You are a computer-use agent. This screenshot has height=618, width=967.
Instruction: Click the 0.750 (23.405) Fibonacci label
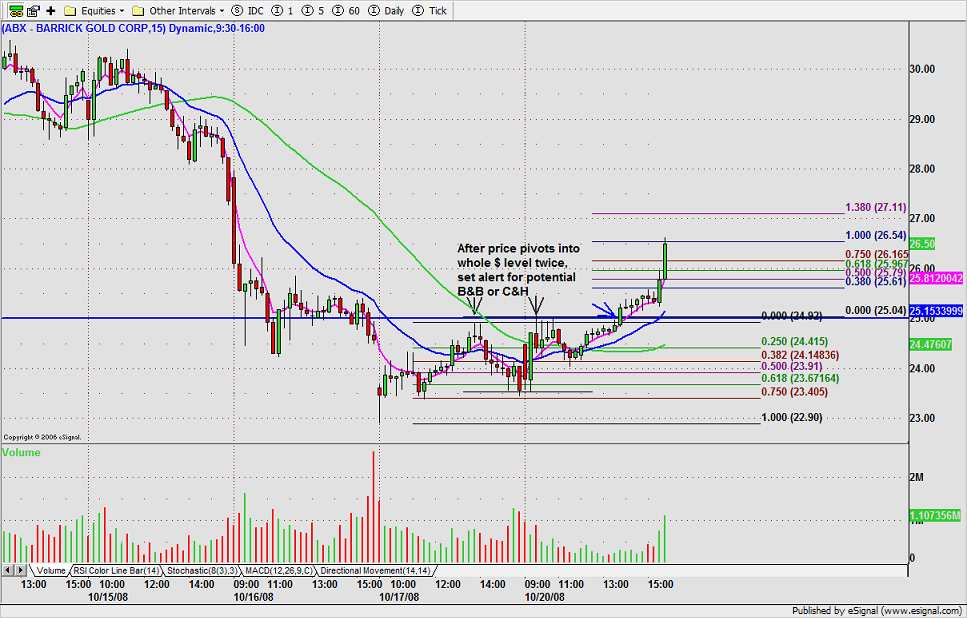click(795, 392)
